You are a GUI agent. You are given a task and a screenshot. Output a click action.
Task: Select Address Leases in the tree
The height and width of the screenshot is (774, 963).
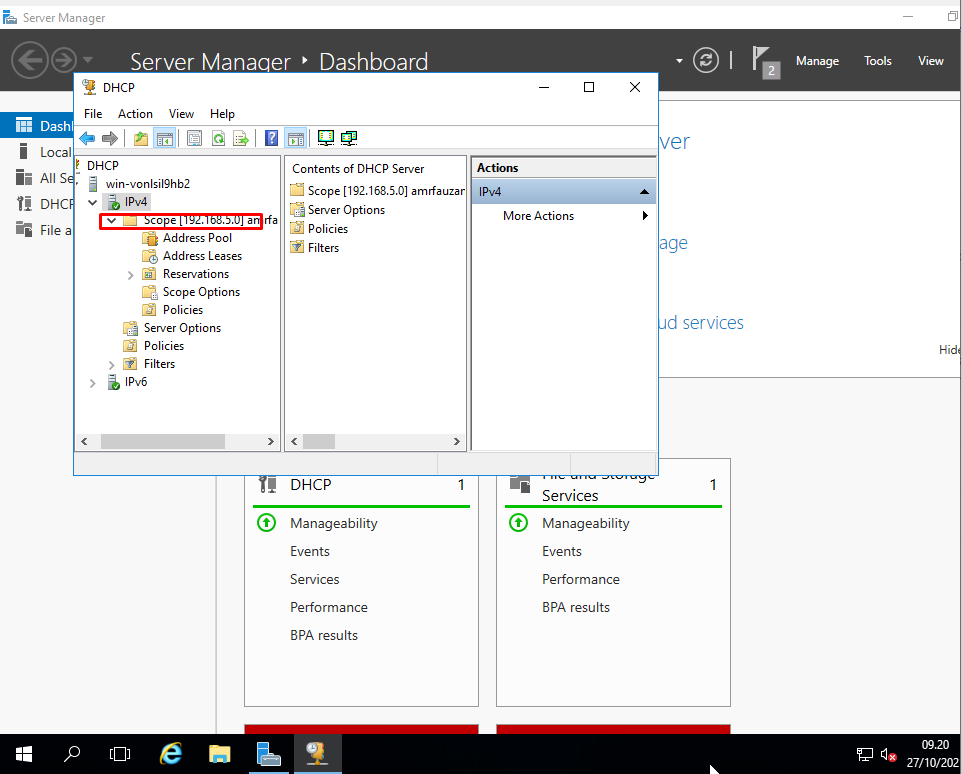[202, 256]
